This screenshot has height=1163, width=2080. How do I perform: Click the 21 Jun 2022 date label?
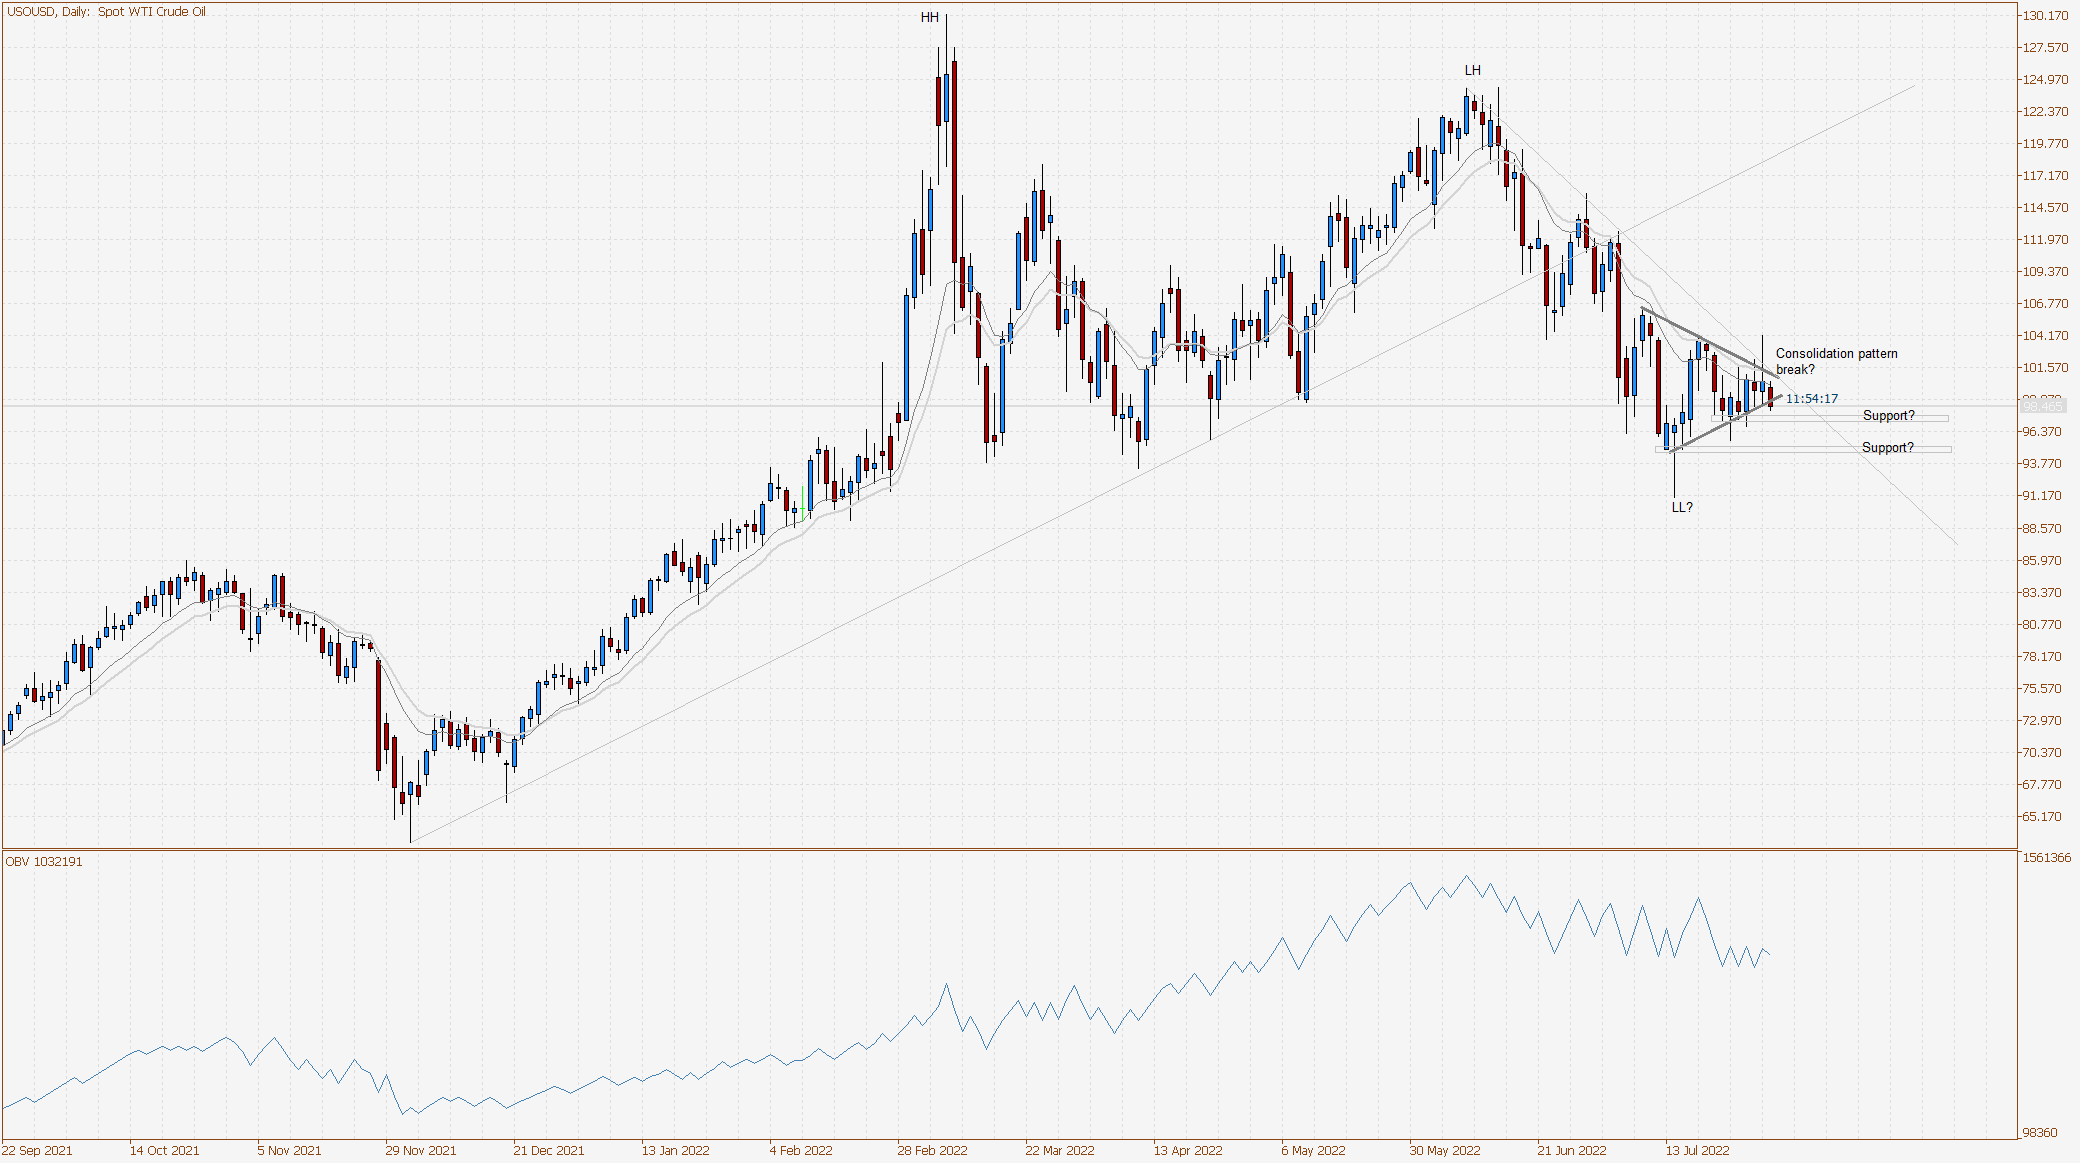[1572, 1150]
